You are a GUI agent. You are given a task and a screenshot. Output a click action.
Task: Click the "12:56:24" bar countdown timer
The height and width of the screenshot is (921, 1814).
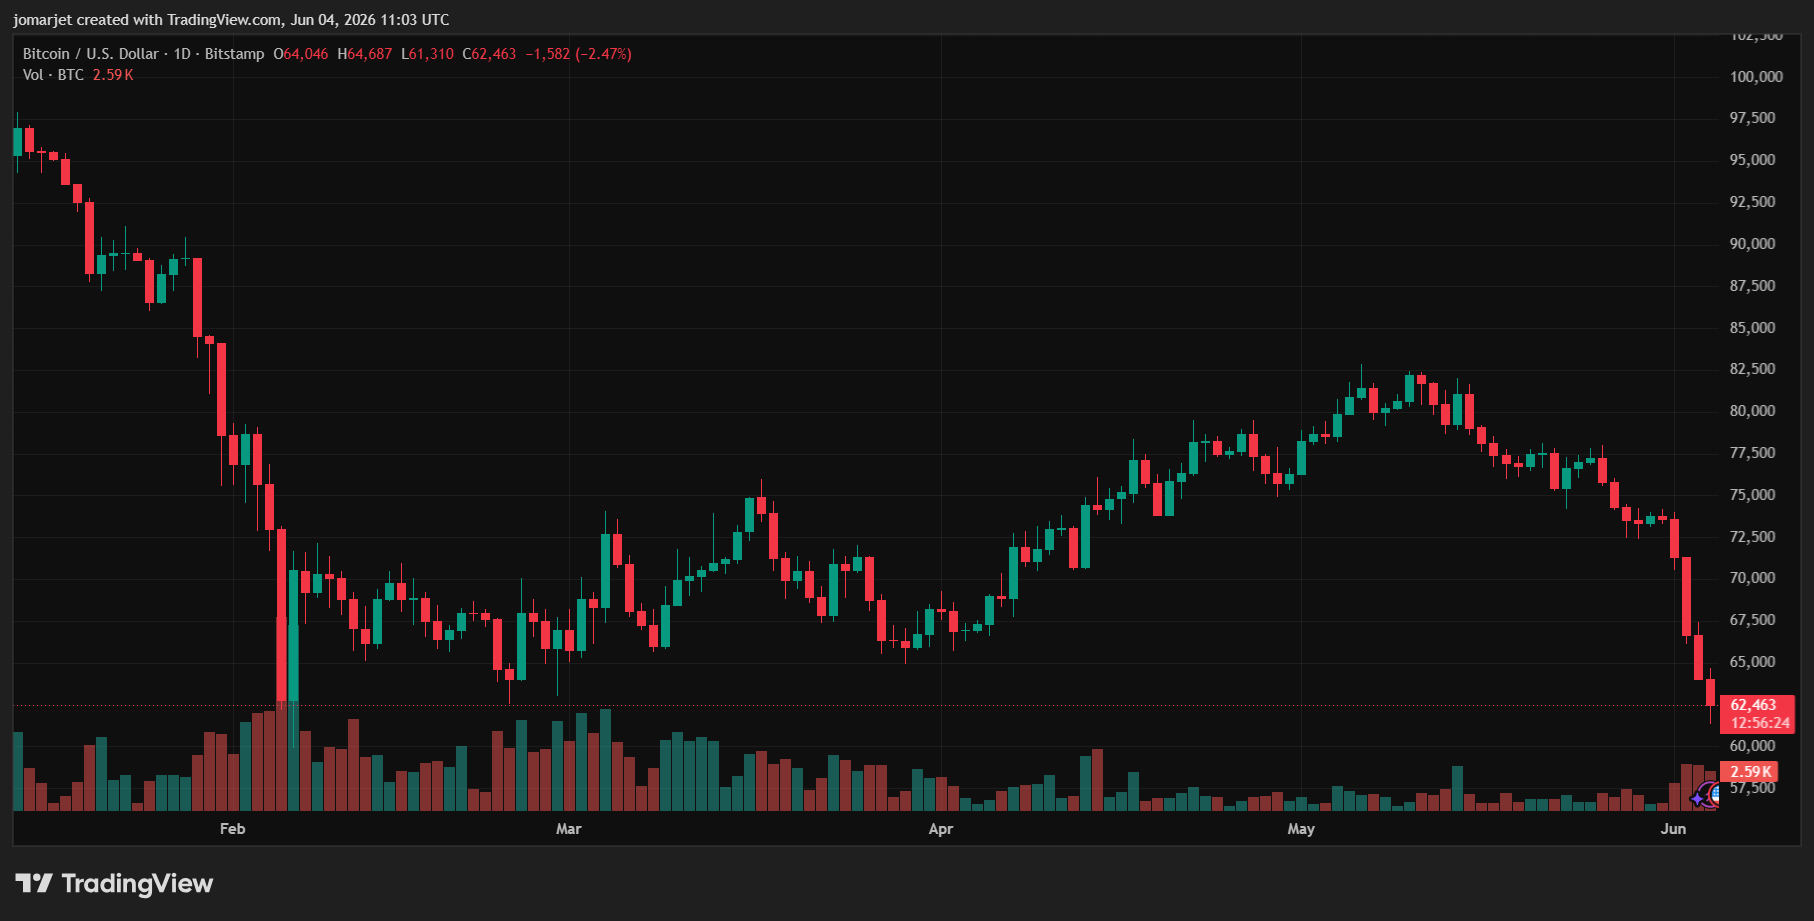click(x=1760, y=723)
